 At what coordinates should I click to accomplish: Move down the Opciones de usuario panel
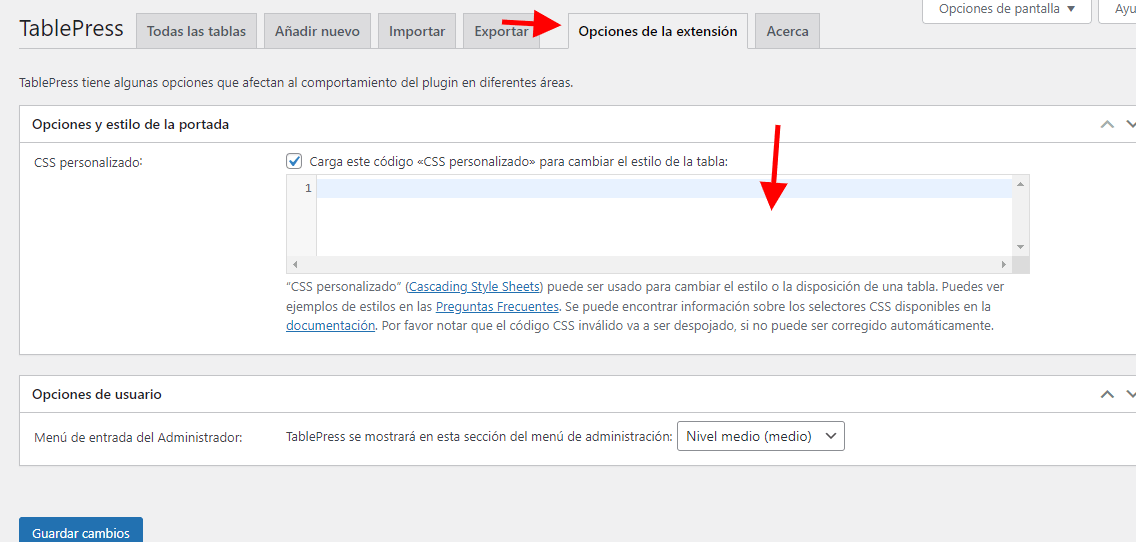click(x=1131, y=394)
